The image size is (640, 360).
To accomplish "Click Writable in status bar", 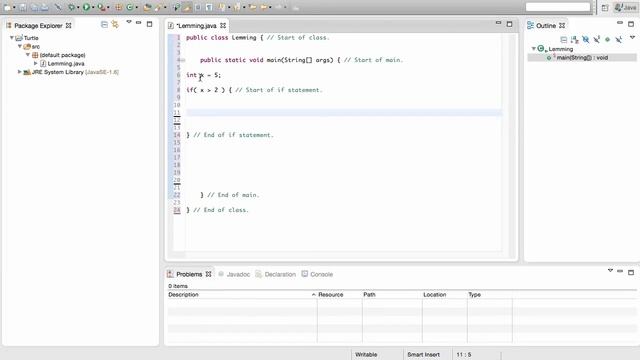I will pyautogui.click(x=366, y=354).
